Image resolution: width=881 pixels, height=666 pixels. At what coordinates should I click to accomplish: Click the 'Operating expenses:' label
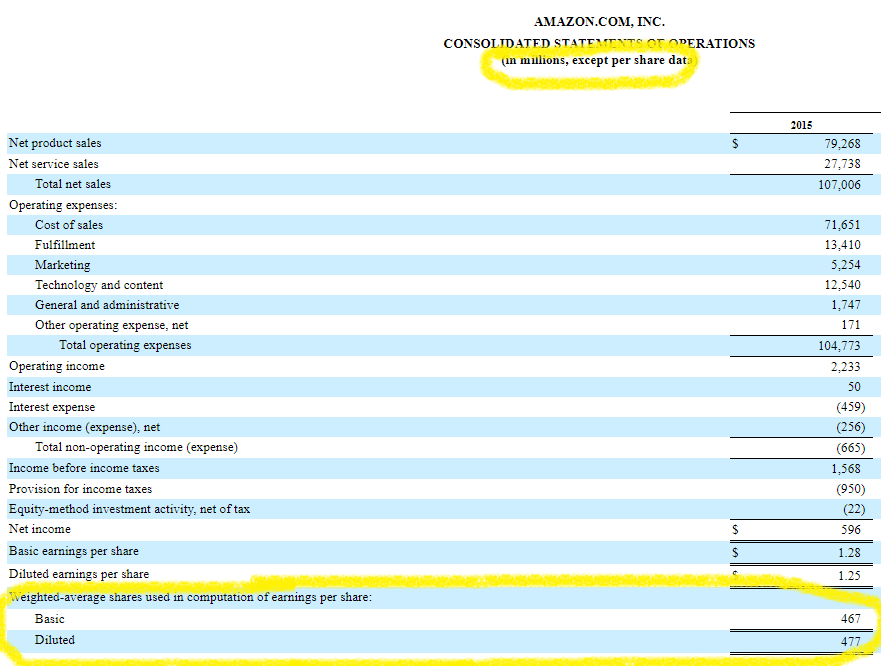(63, 205)
